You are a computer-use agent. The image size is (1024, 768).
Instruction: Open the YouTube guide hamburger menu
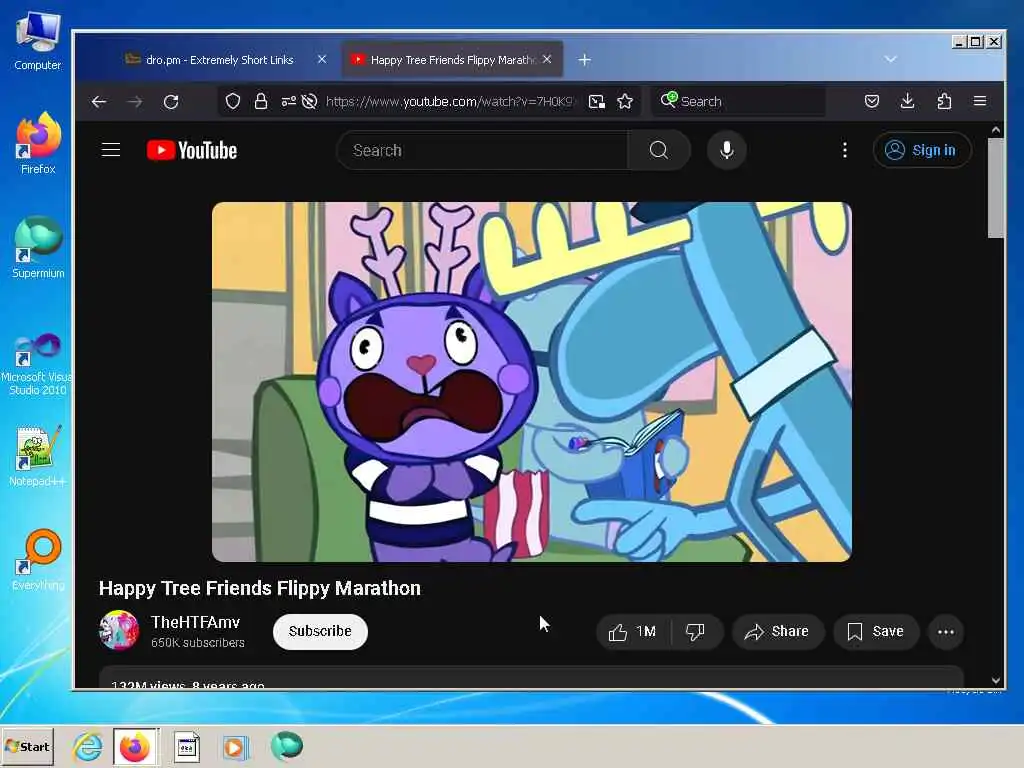[x=111, y=150]
